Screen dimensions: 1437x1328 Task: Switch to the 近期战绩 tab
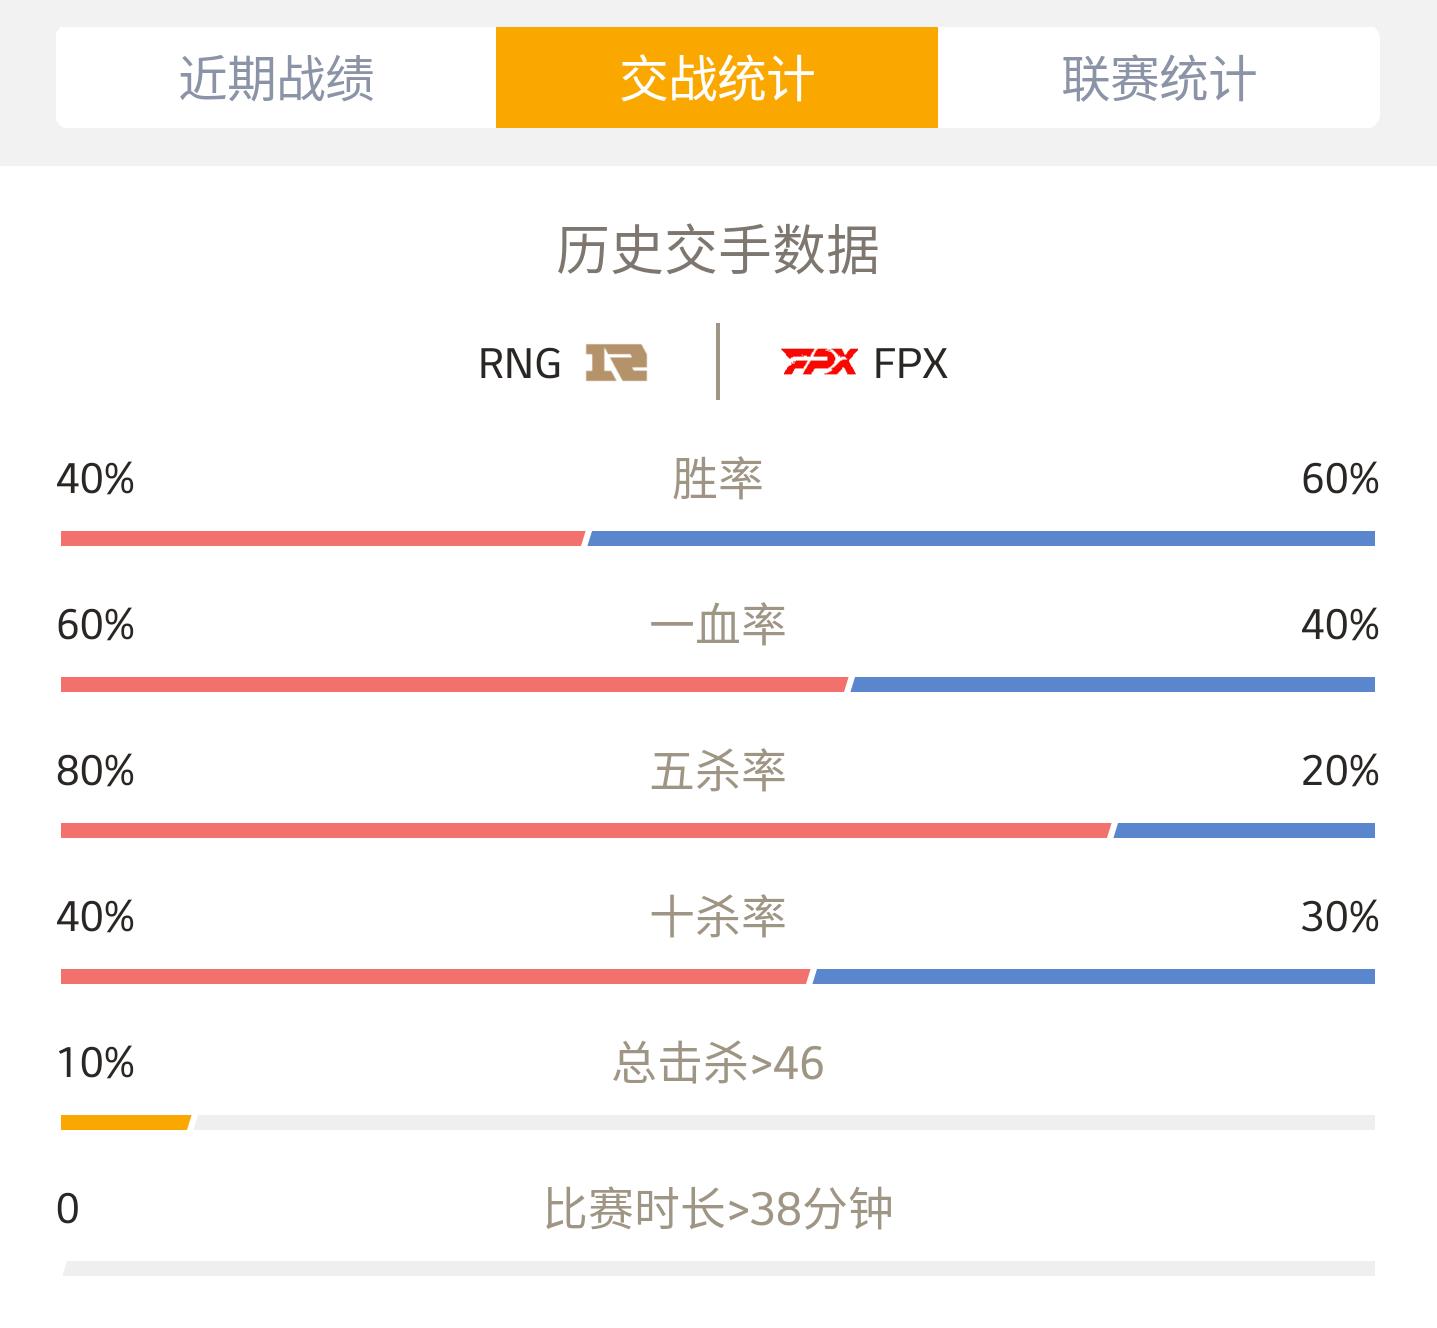276,78
